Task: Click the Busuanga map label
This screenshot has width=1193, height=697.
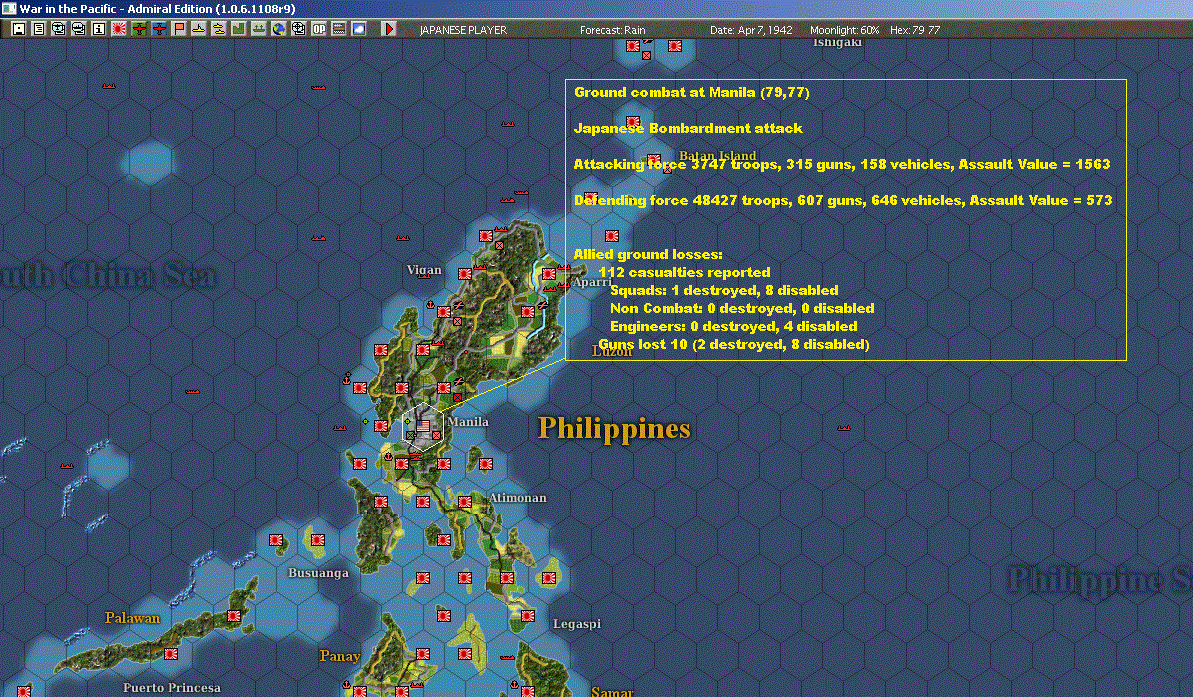Action: point(318,573)
